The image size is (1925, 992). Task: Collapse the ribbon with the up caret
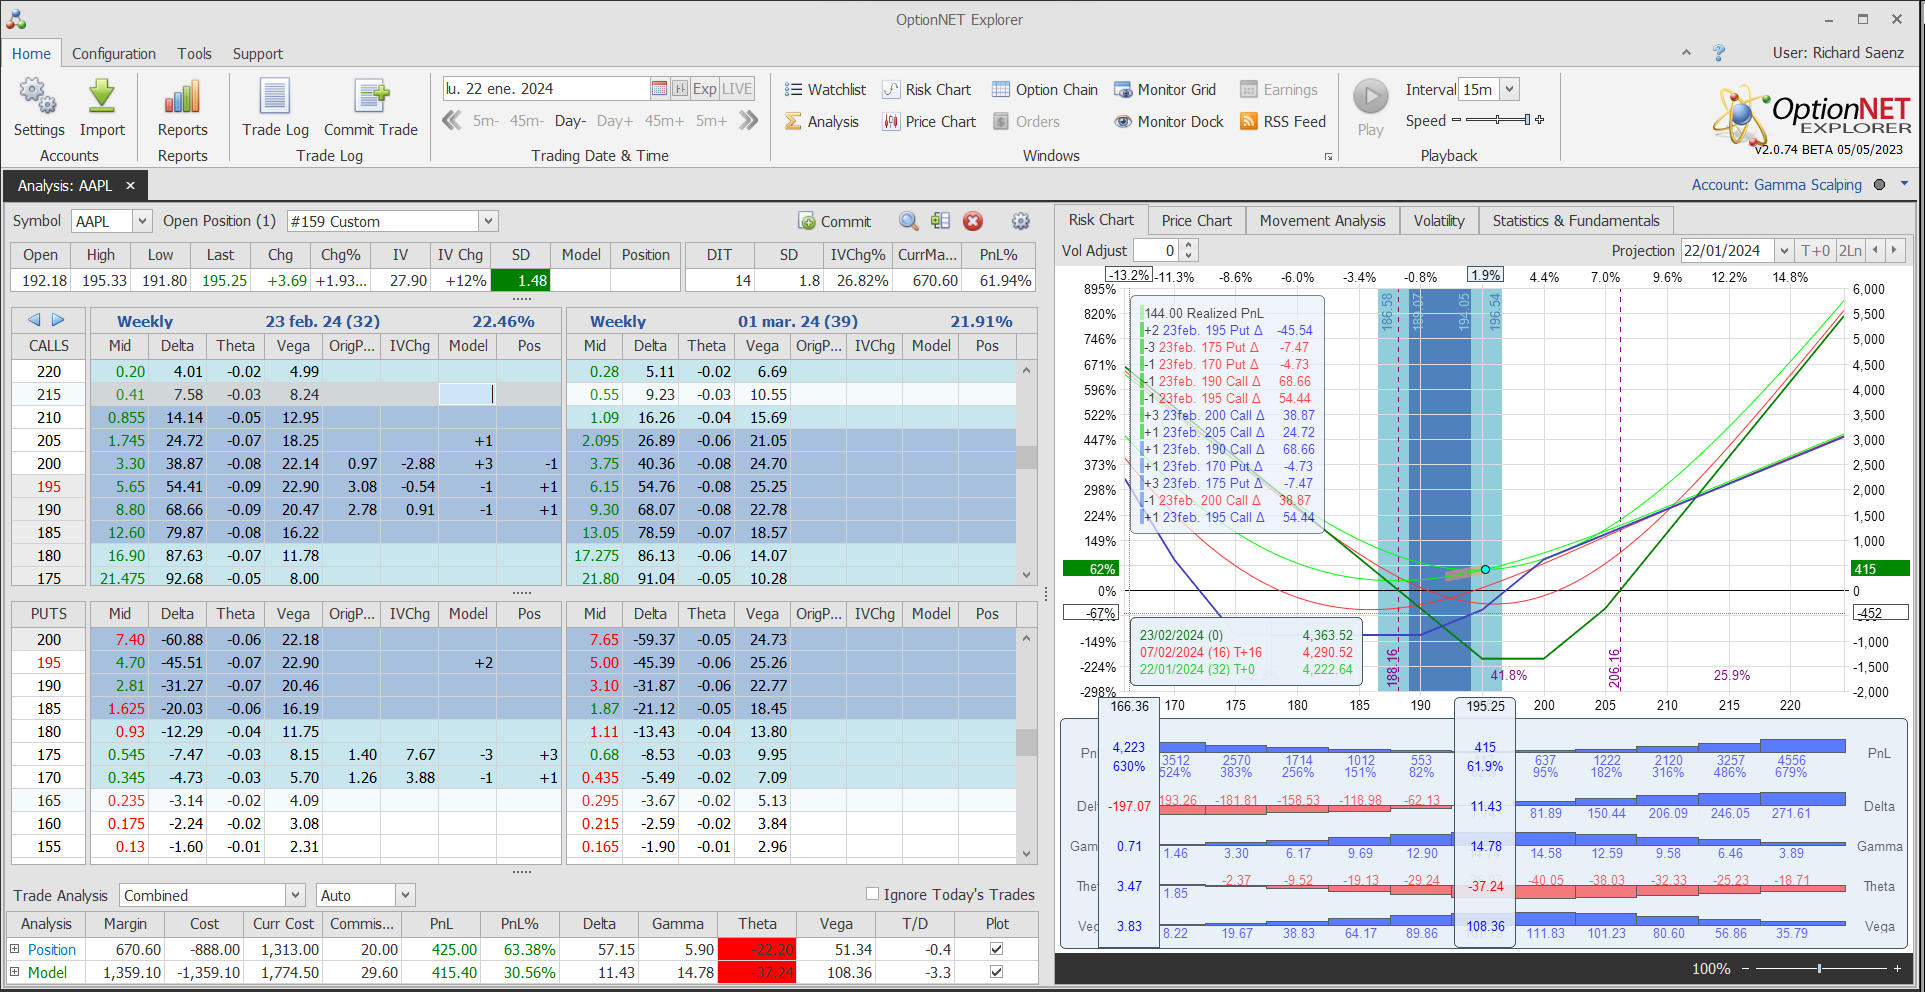tap(1686, 53)
